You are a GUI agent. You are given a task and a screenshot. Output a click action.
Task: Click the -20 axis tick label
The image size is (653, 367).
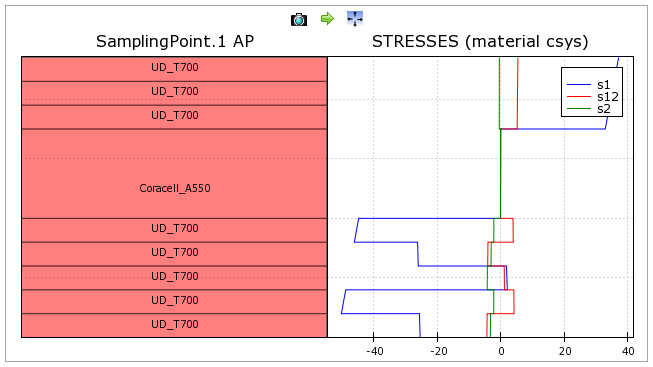(x=439, y=352)
